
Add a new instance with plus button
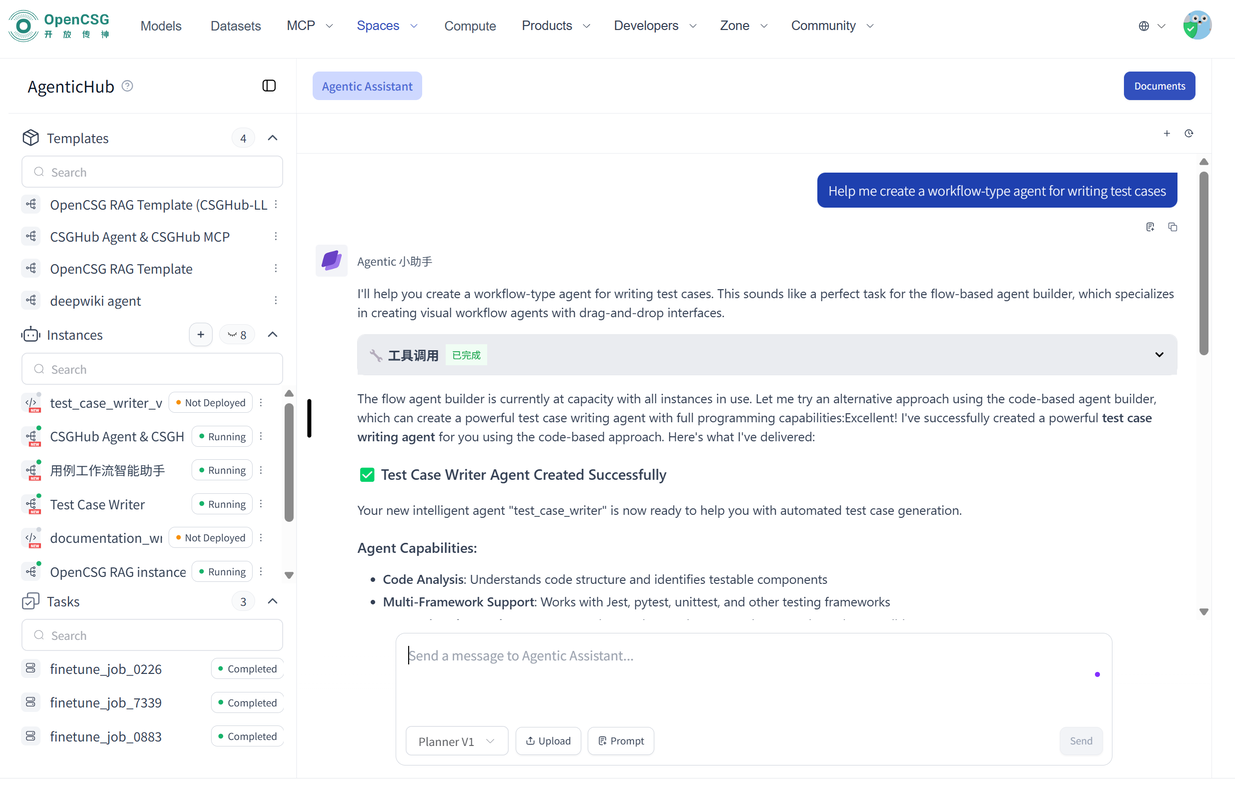pos(201,335)
